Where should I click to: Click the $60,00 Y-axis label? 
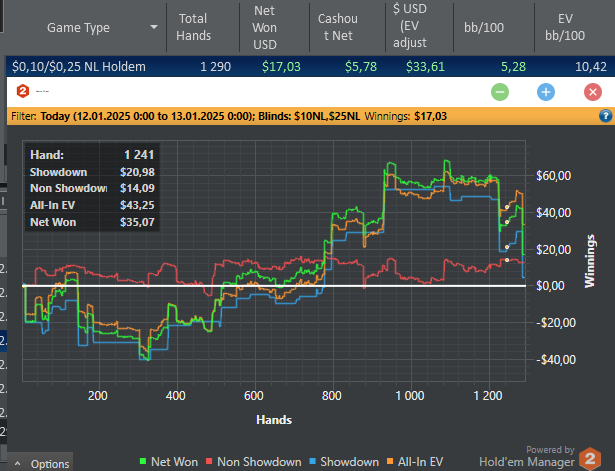(553, 176)
